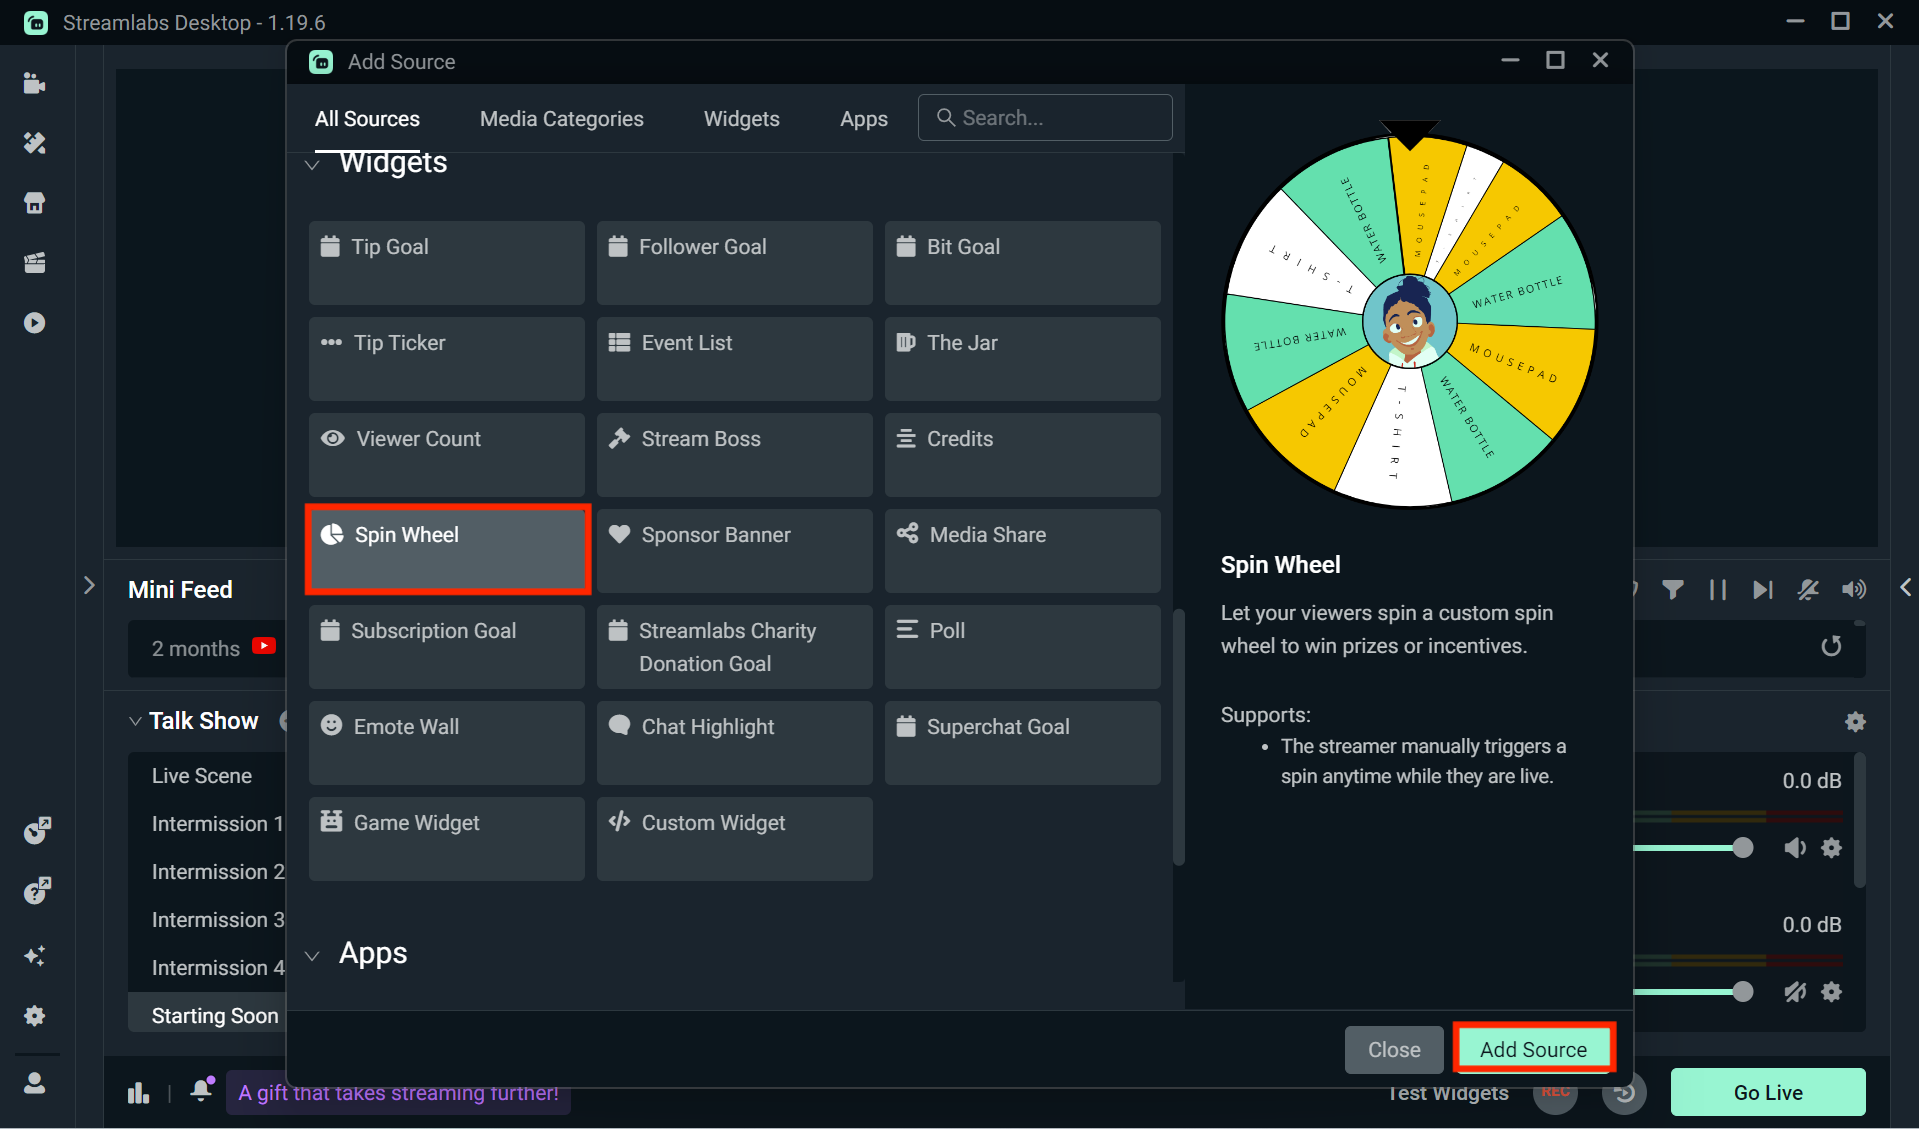Switch to the Media Categories tab

[x=561, y=118]
